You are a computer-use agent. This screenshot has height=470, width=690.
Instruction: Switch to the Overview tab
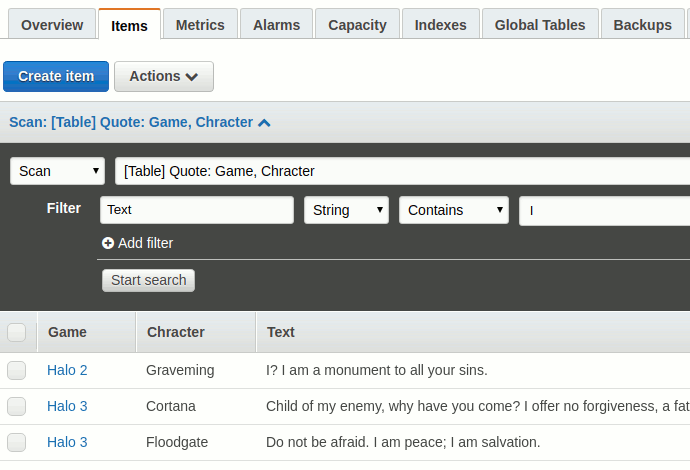52,25
